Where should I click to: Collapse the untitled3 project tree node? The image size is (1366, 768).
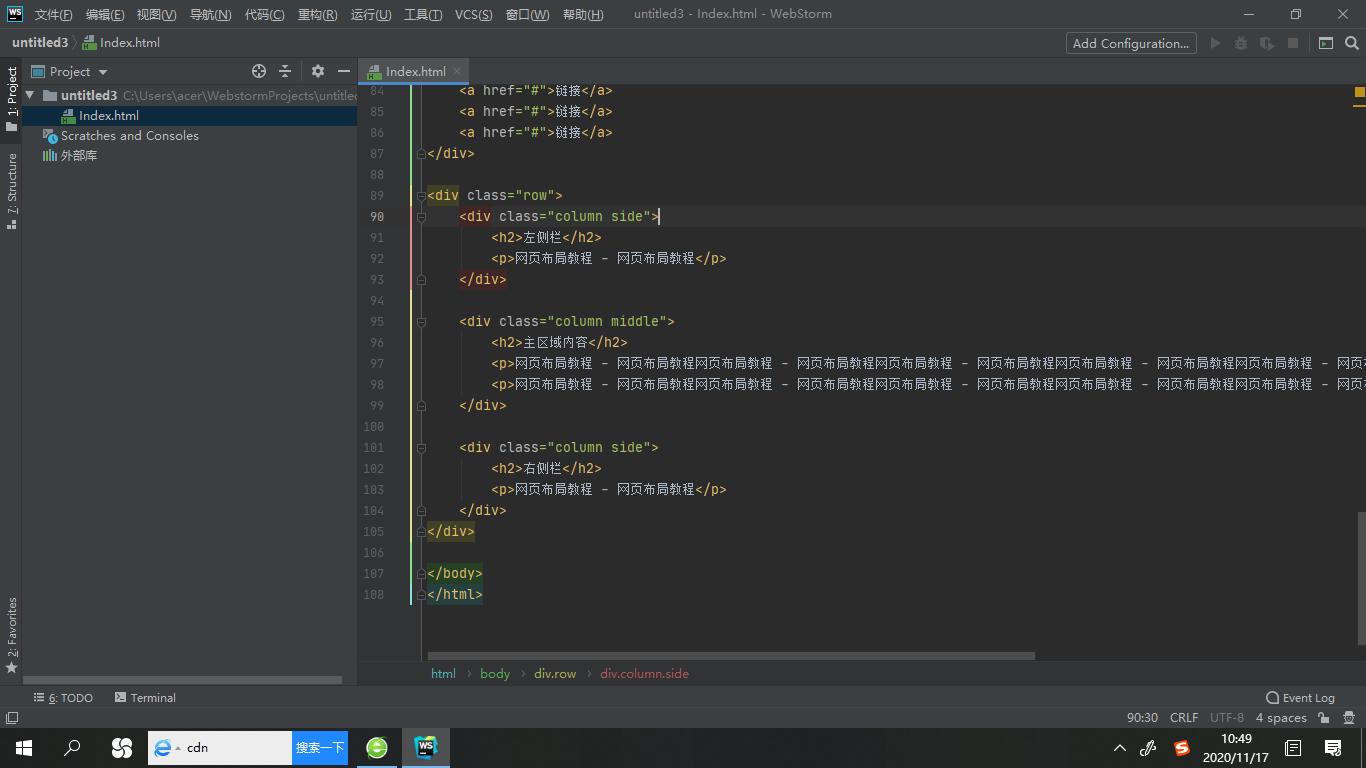pos(31,95)
